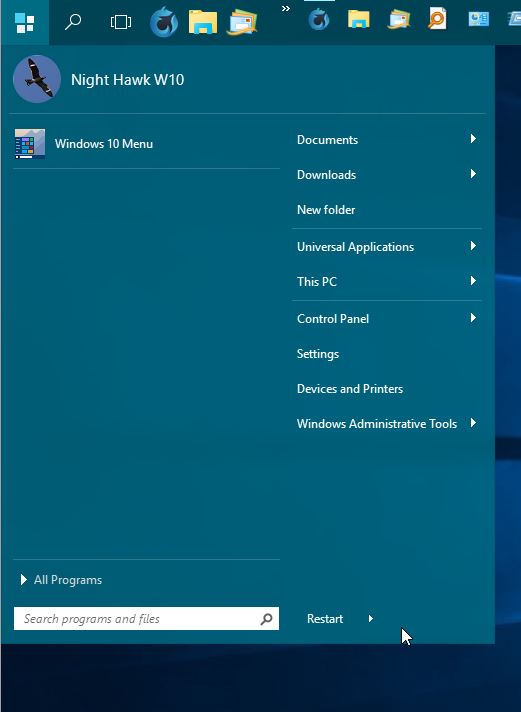Expand the Windows Administrative Tools arrow
Screen dimensions: 521x712
coord(473,423)
